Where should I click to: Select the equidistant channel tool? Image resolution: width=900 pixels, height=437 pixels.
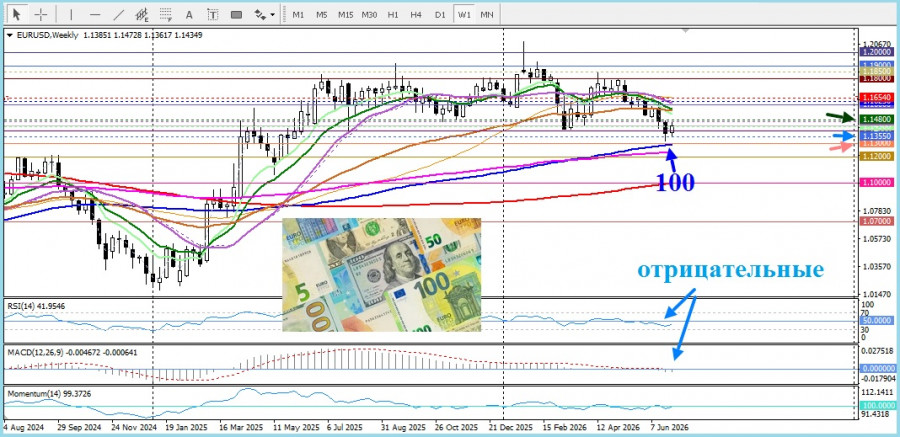(142, 14)
